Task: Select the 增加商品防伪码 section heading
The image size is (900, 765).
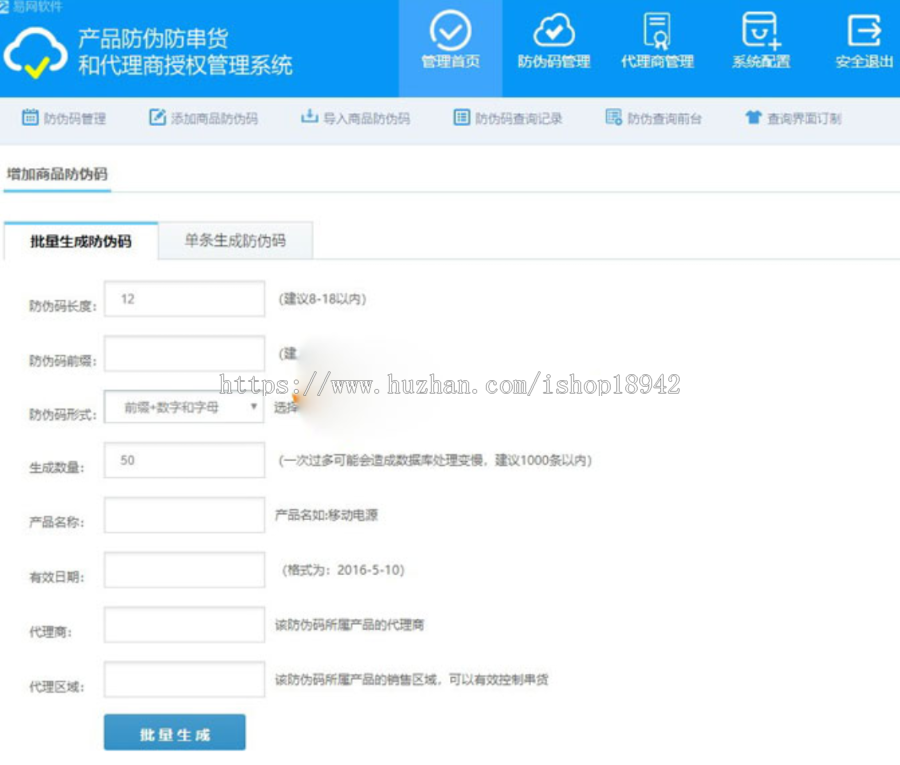Action: click(x=57, y=174)
